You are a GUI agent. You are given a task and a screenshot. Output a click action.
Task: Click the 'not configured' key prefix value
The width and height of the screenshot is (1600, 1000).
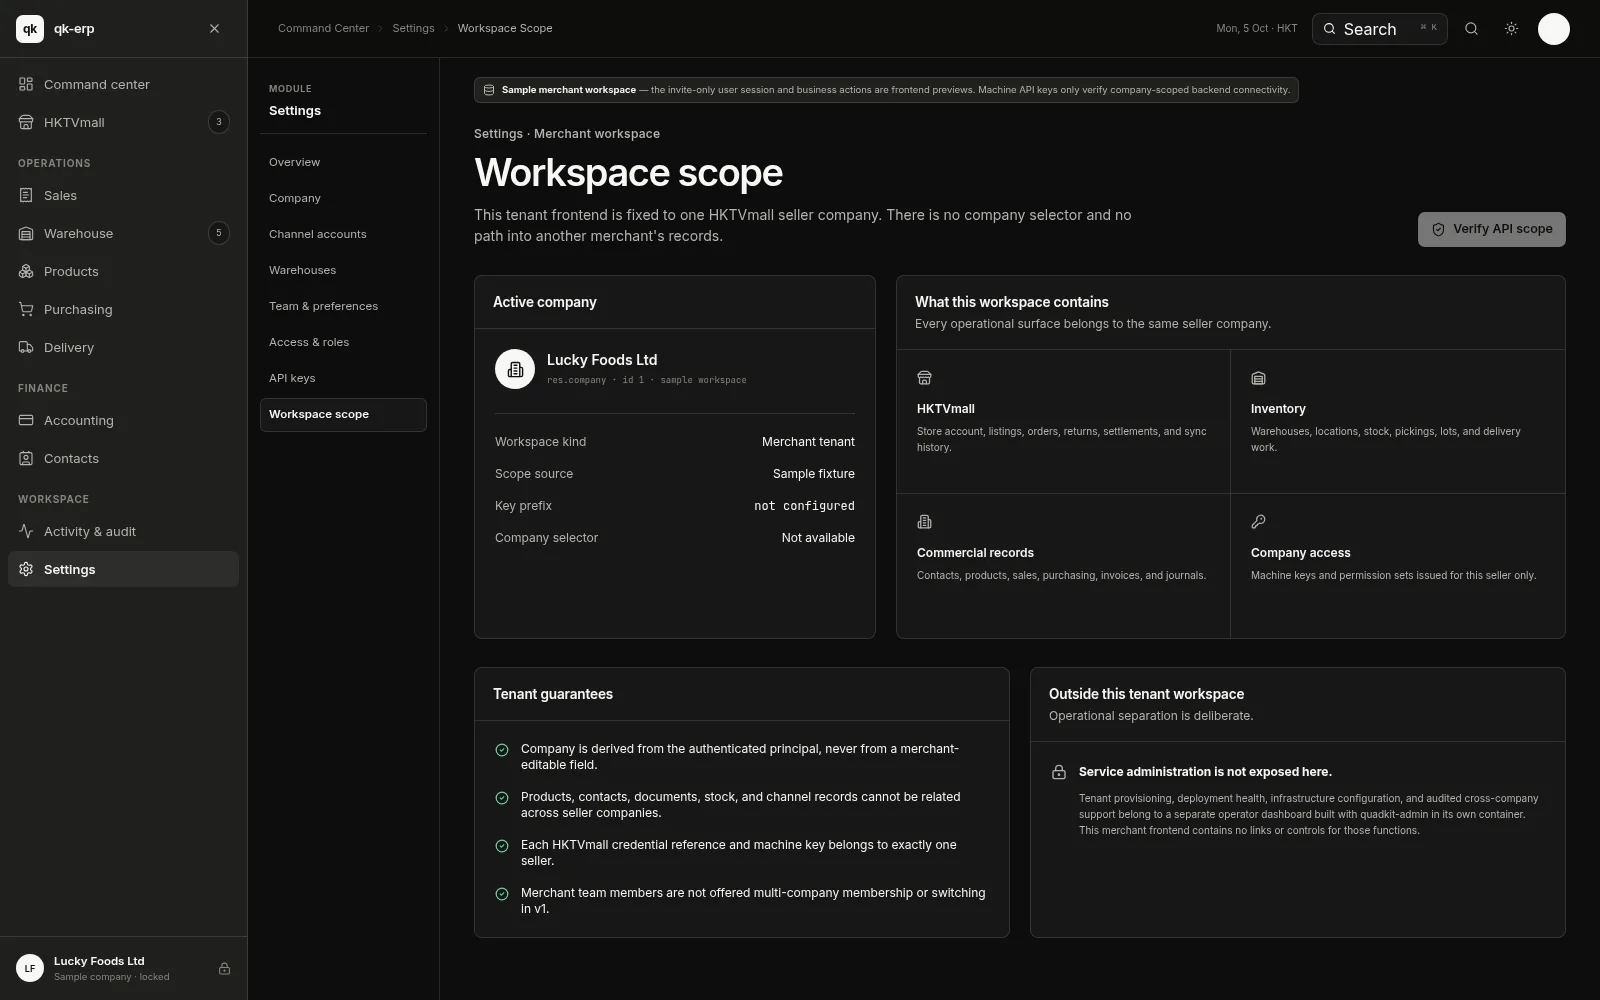point(804,506)
